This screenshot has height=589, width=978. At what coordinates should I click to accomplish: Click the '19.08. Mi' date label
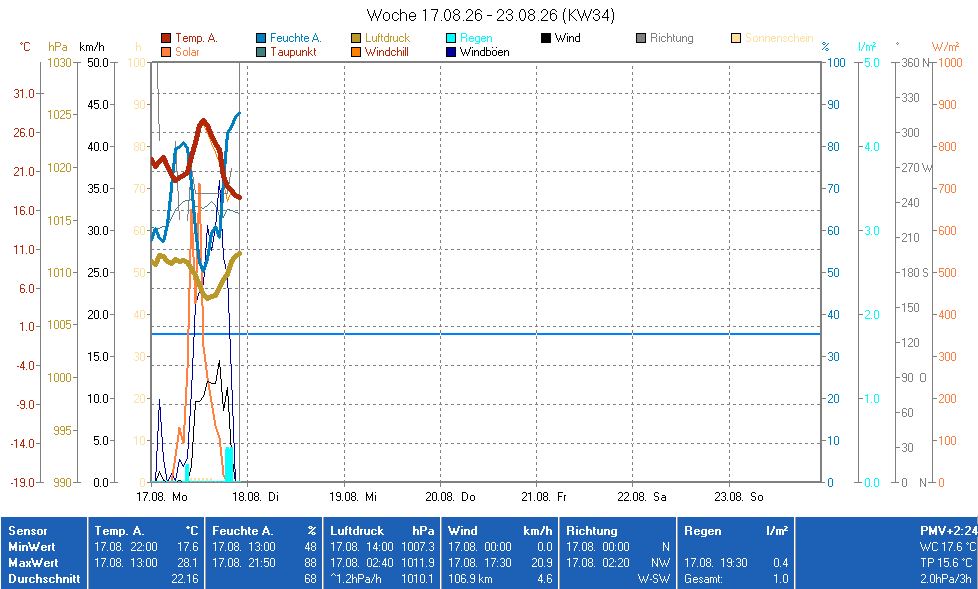pos(353,497)
